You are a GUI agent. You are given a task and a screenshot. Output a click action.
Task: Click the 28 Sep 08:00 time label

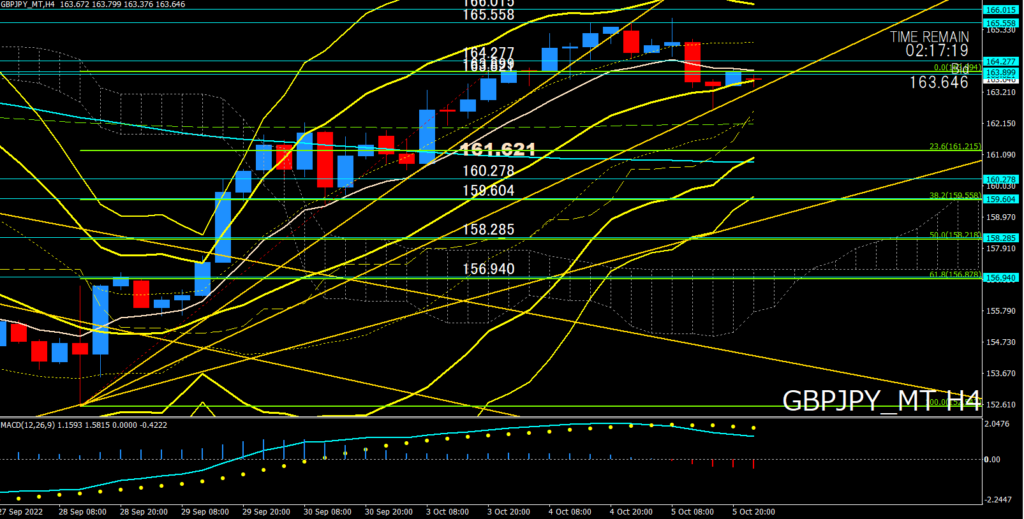coord(80,512)
